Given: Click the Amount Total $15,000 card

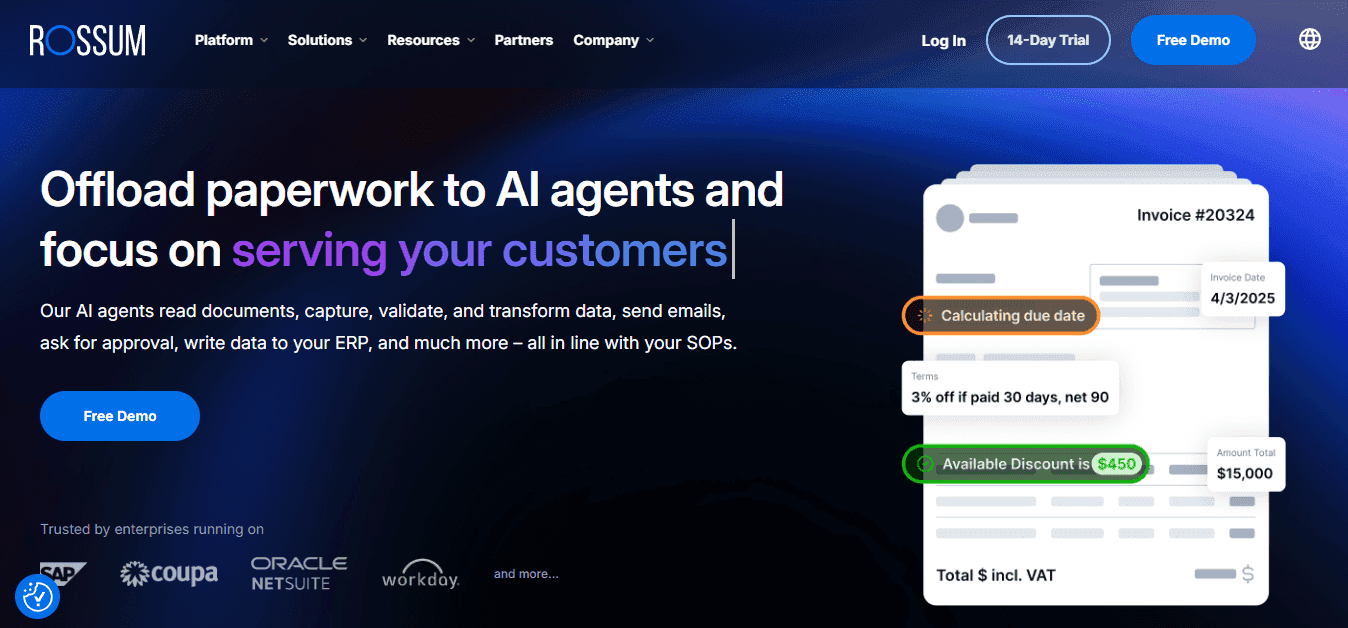Looking at the screenshot, I should coord(1245,464).
